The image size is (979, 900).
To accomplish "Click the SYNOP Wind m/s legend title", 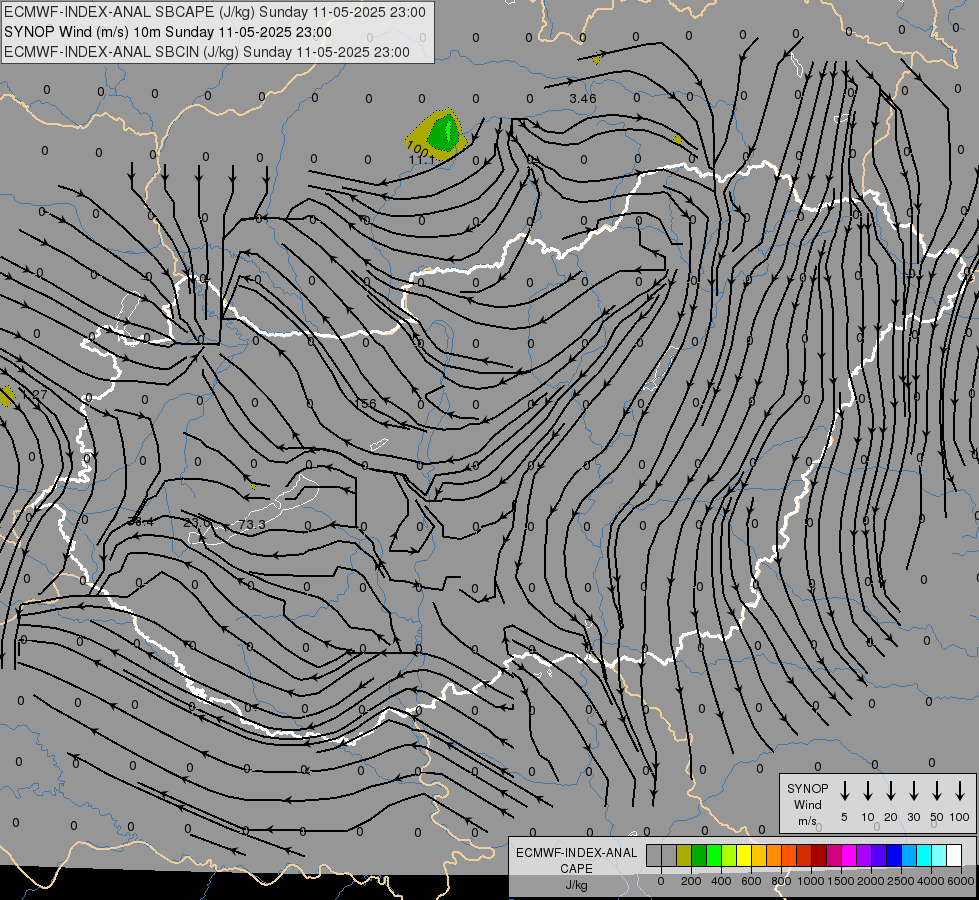I will tap(807, 804).
